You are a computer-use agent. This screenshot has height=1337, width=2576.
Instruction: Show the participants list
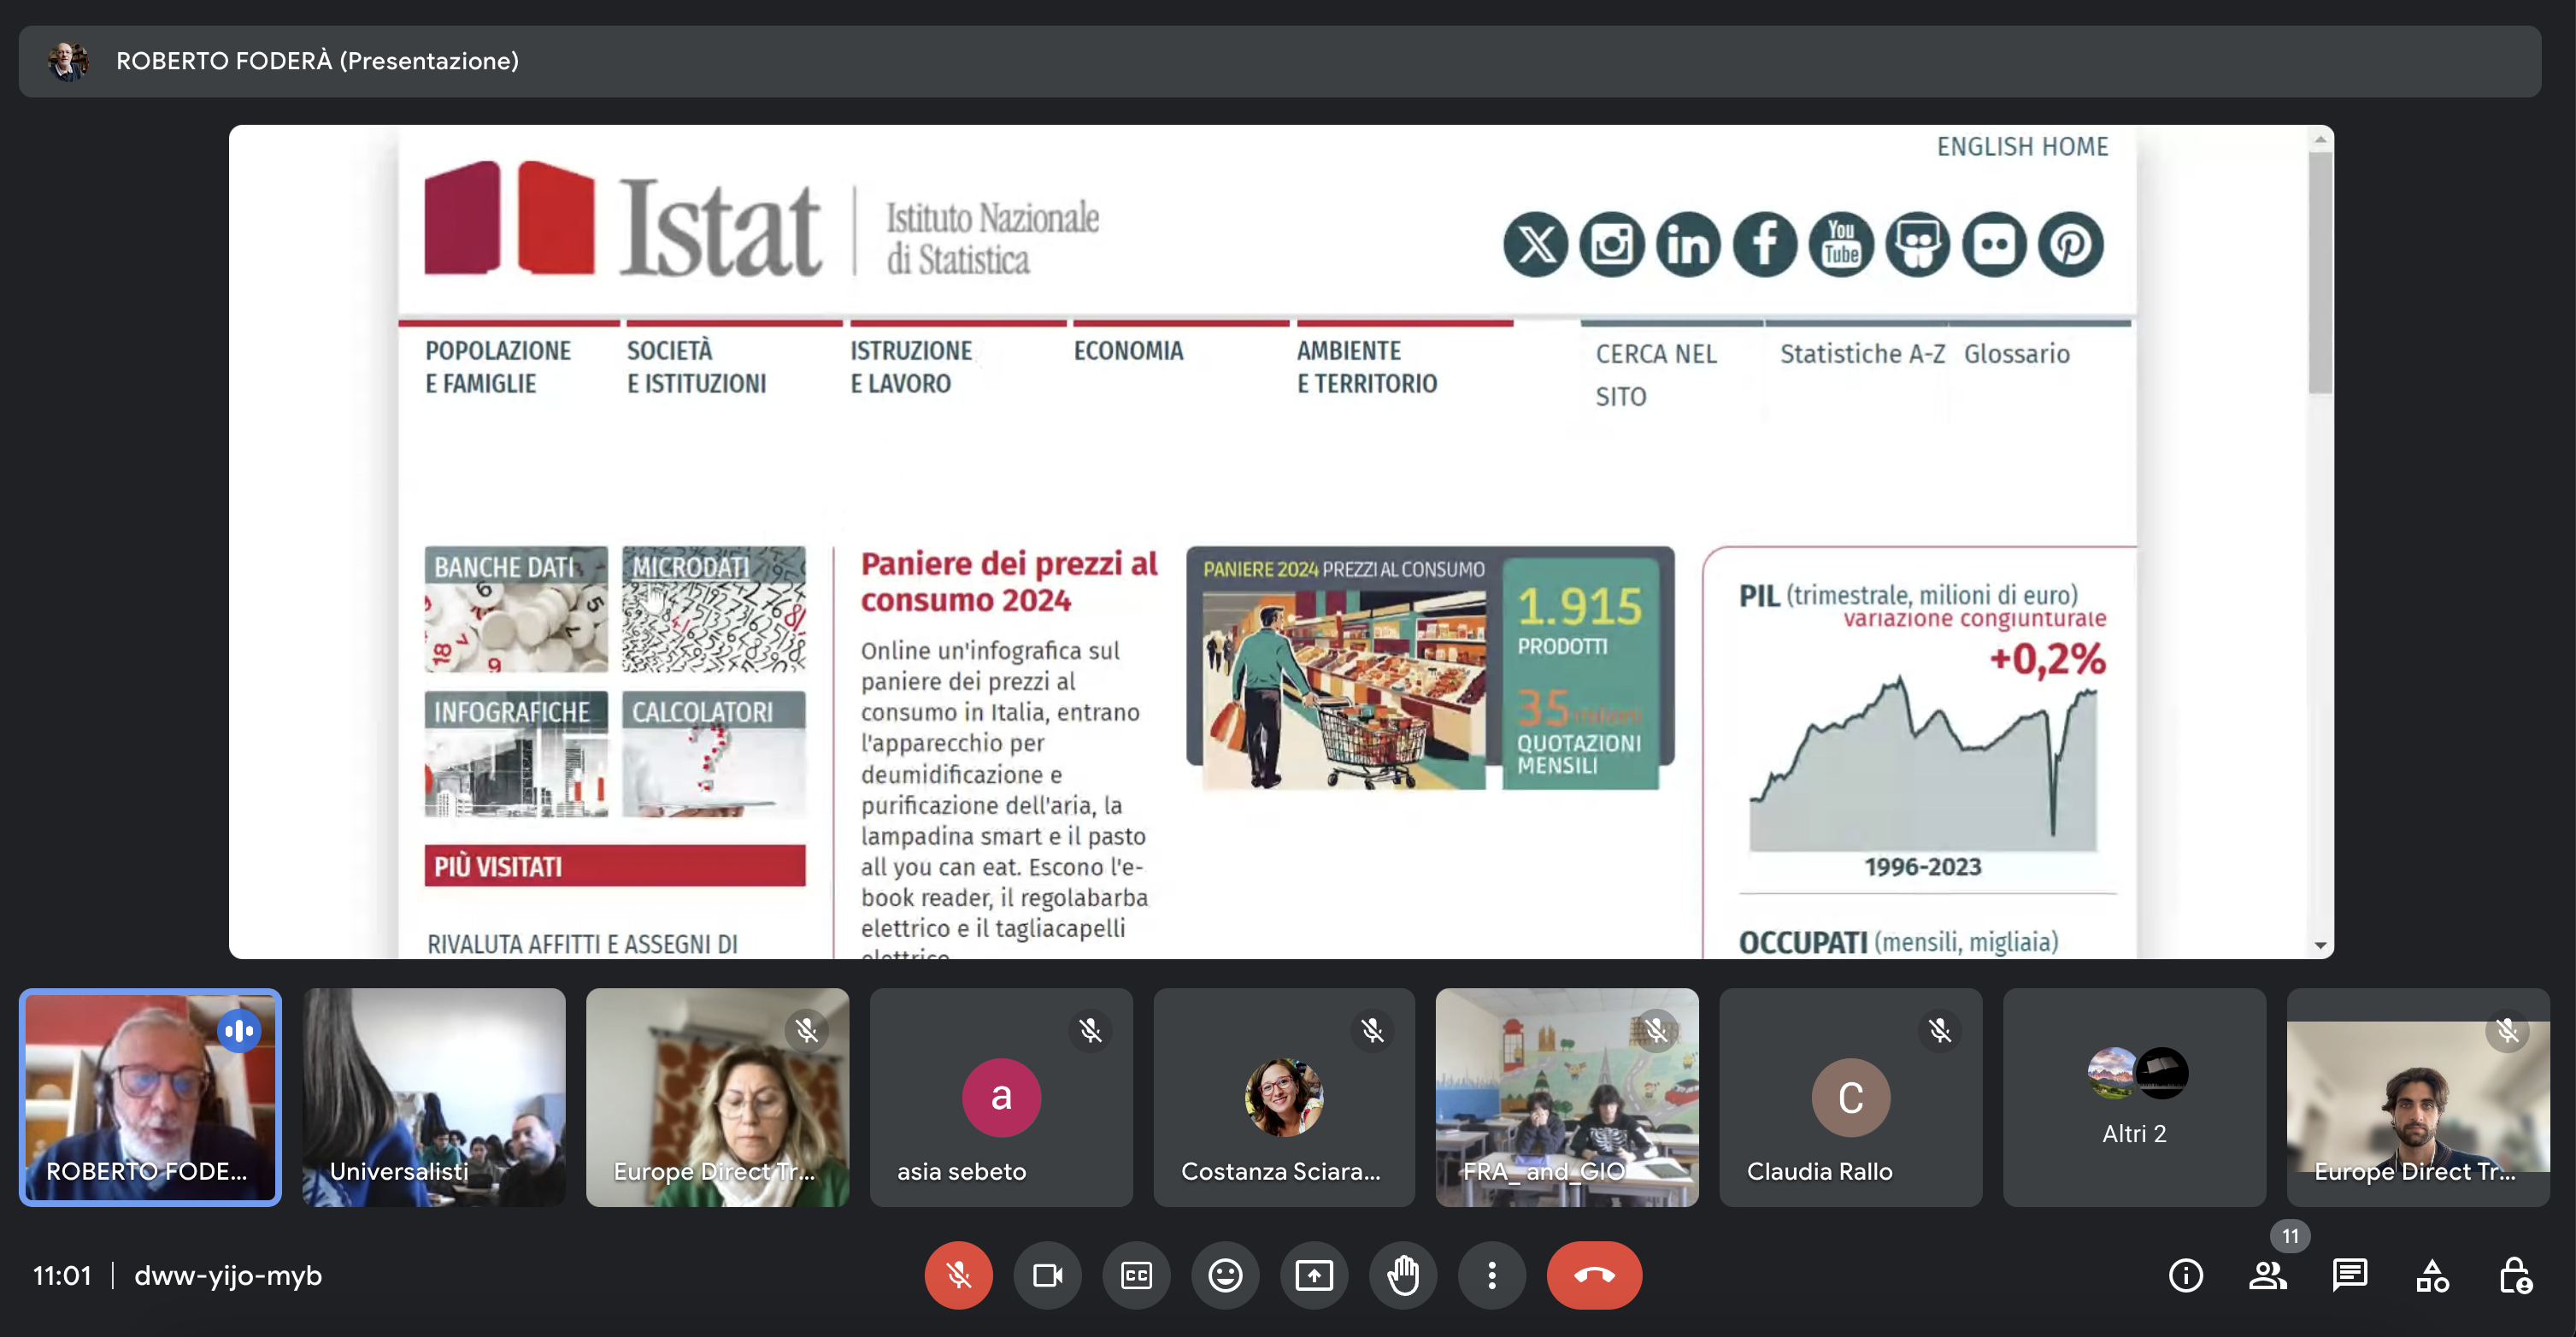(2268, 1275)
